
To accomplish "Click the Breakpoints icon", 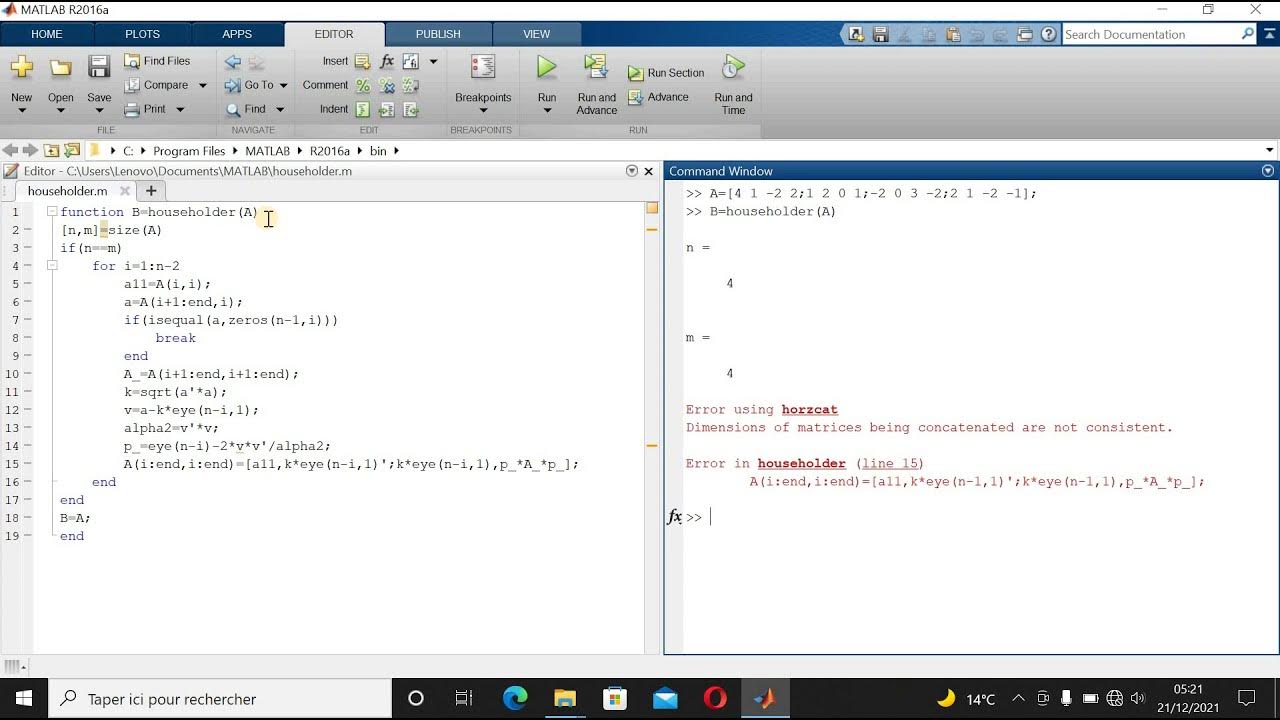I will coord(483,67).
